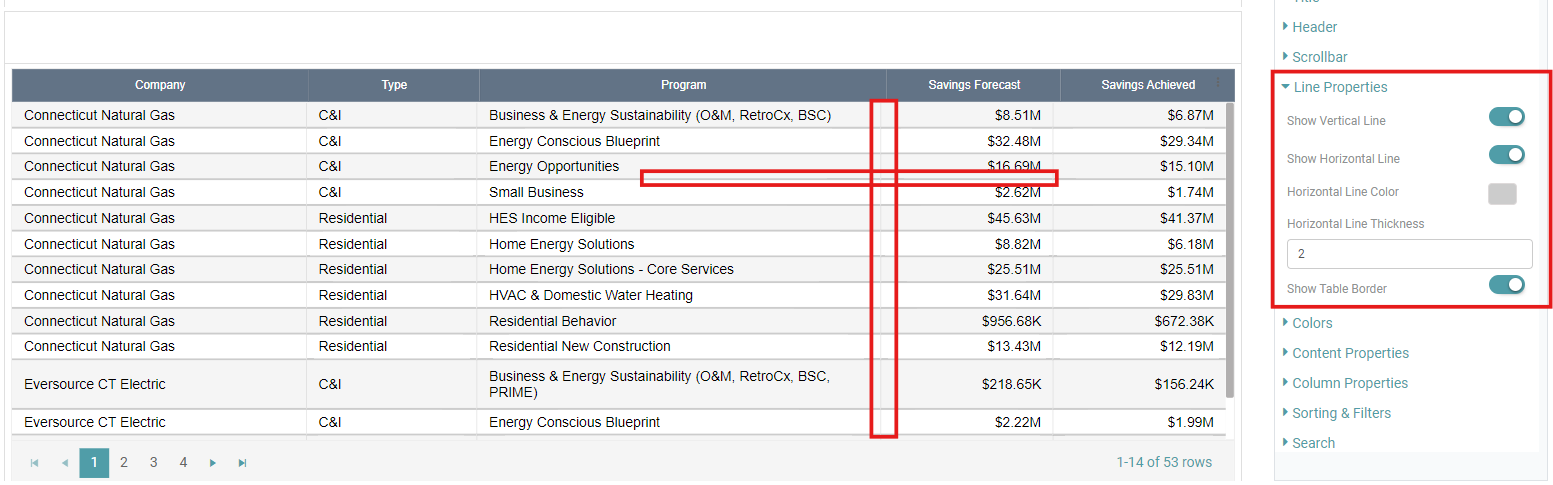Go to the first page of results

pos(35,463)
